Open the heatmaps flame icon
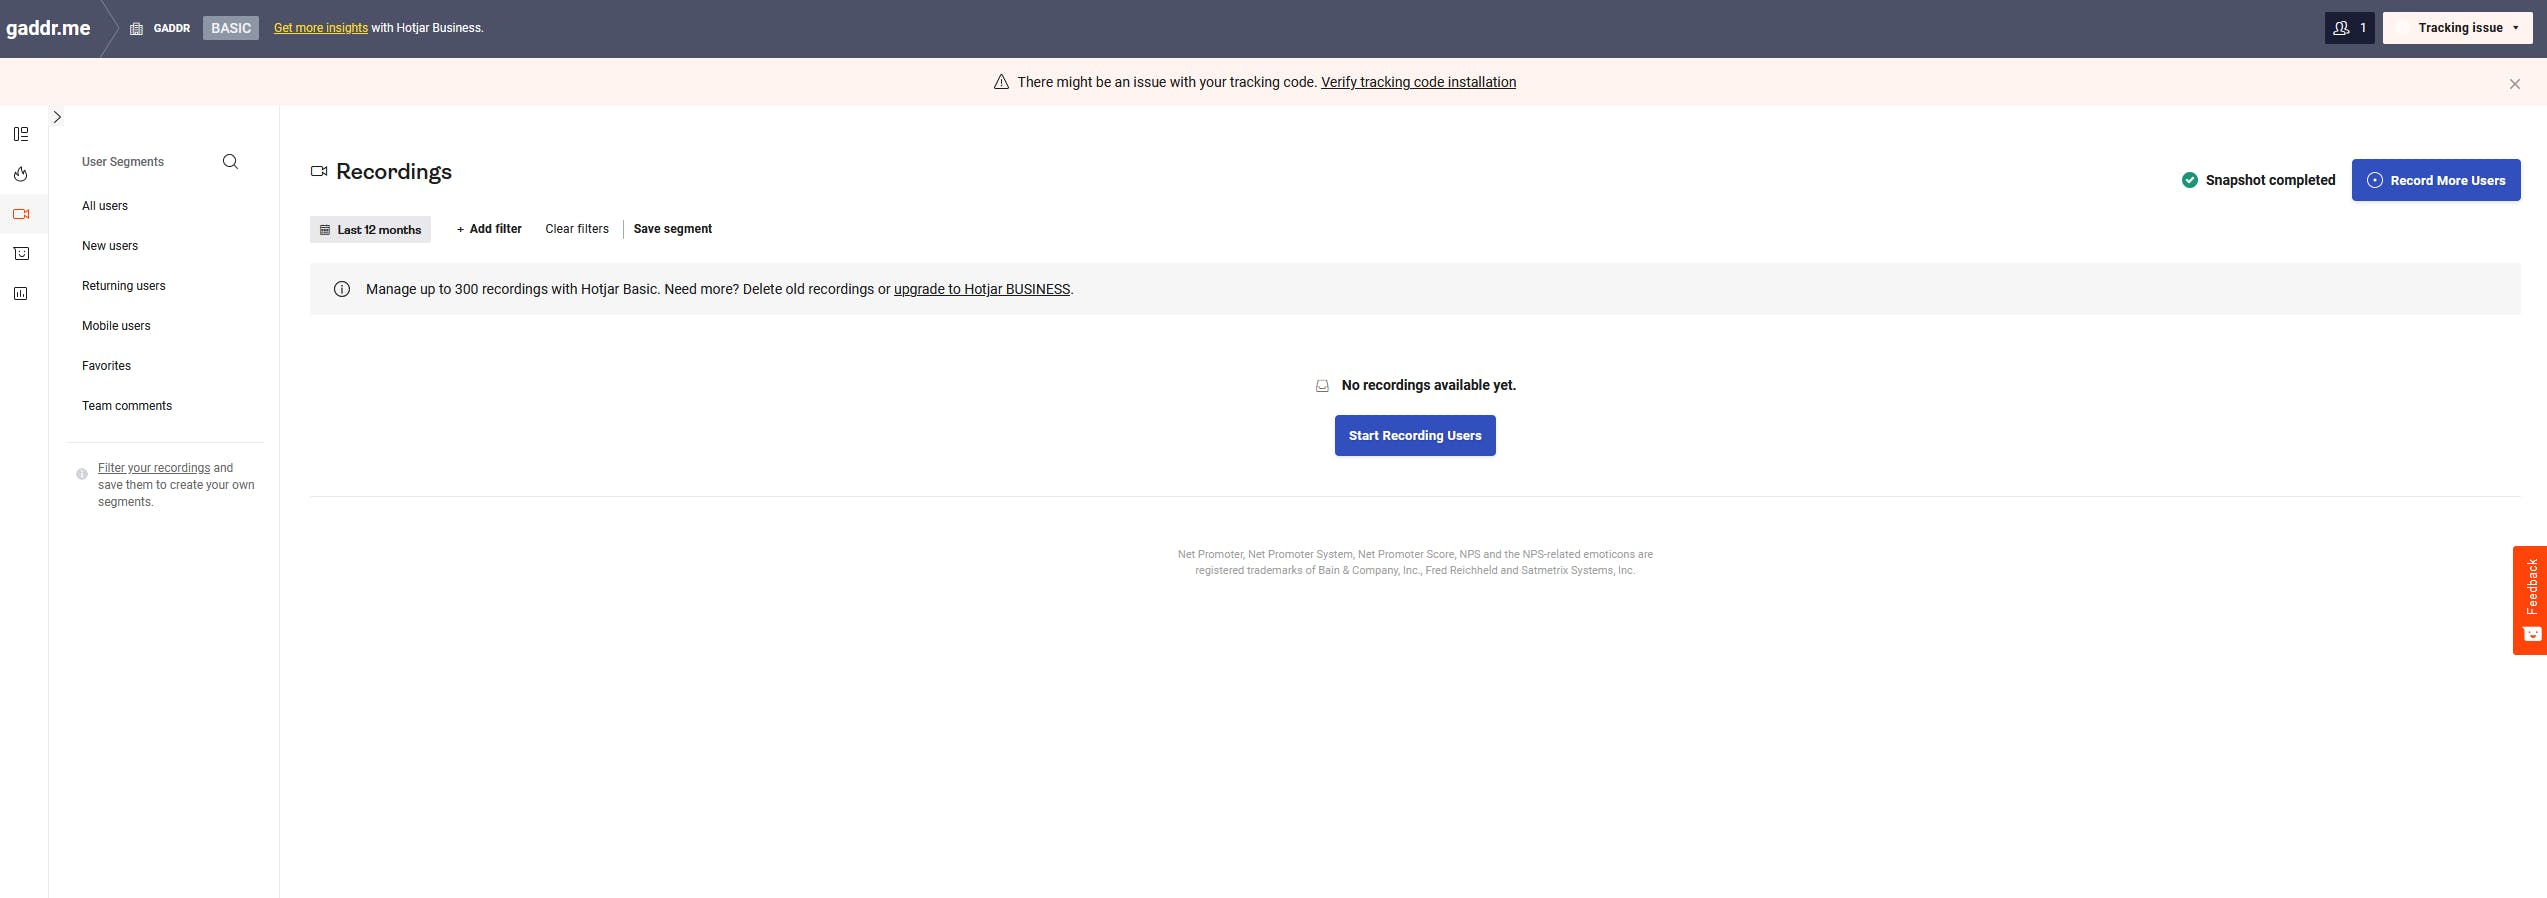2547x898 pixels. point(21,174)
